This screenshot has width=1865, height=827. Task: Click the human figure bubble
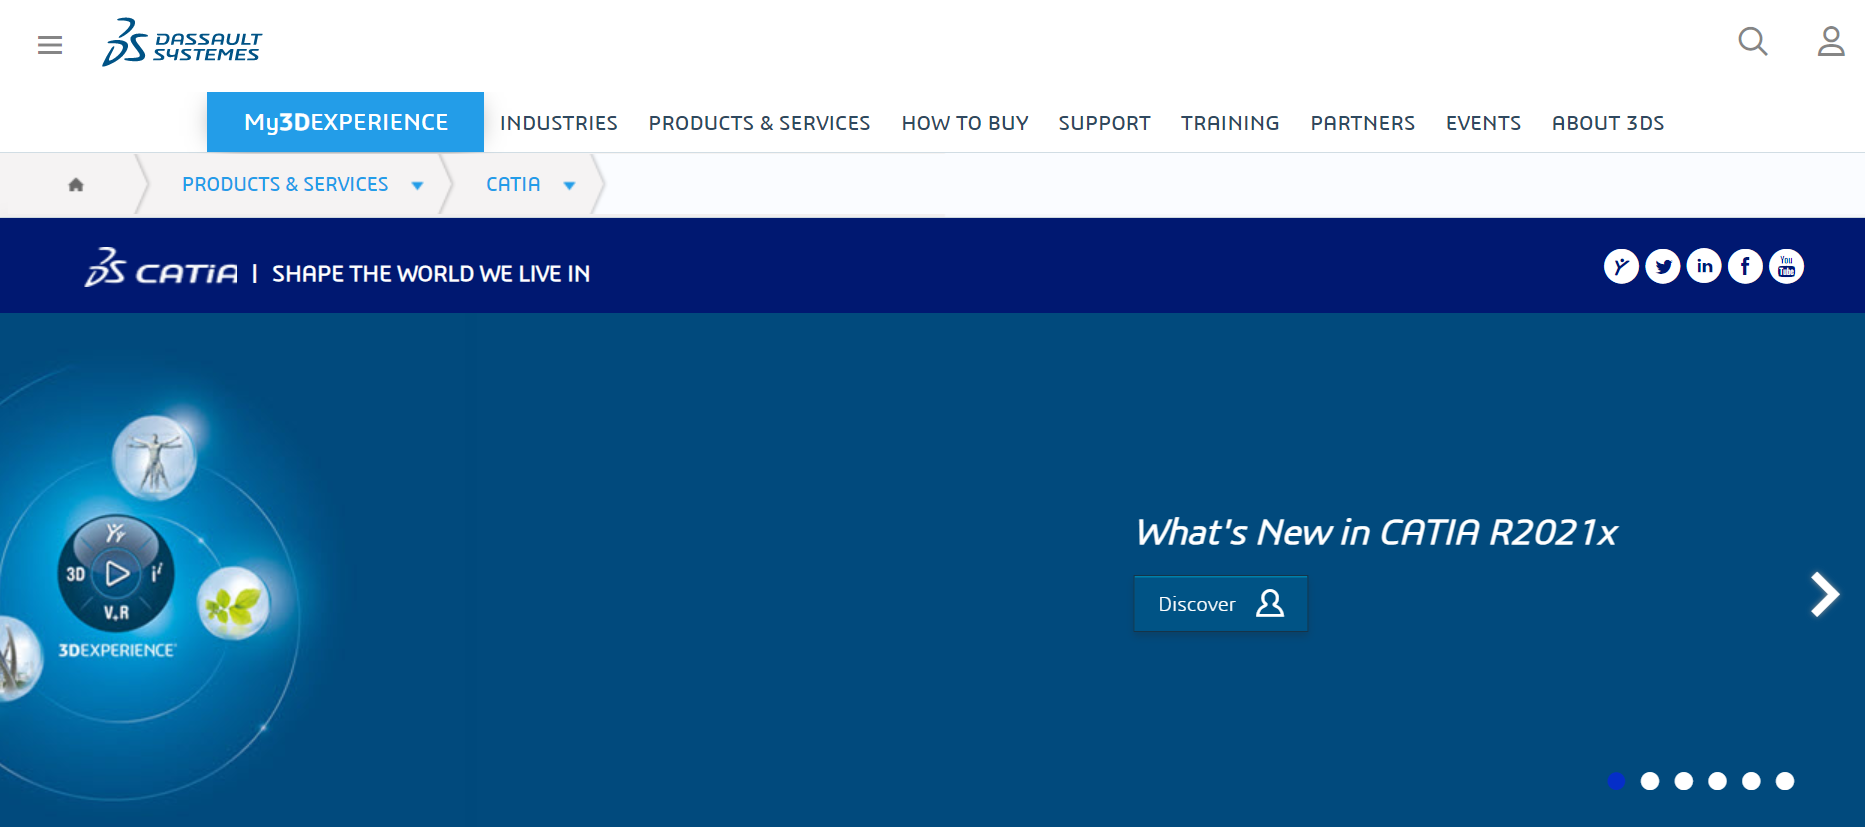pyautogui.click(x=154, y=459)
